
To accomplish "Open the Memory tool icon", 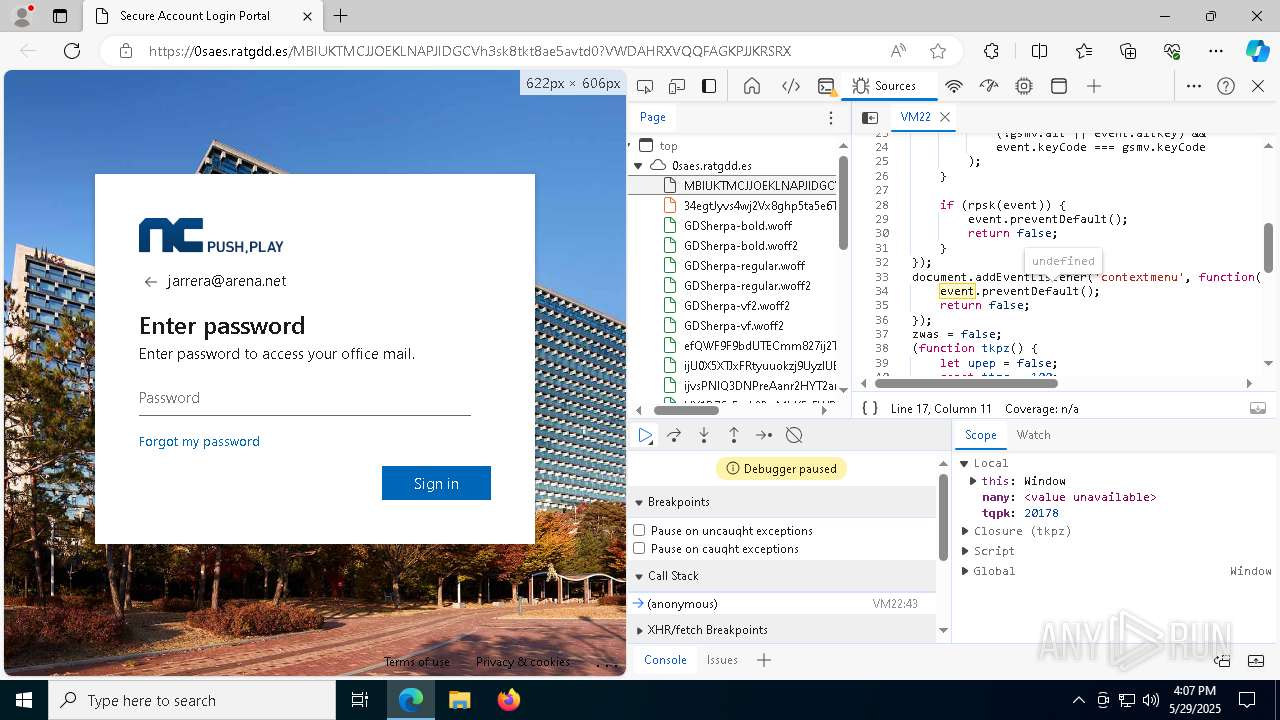I will pyautogui.click(x=1024, y=86).
